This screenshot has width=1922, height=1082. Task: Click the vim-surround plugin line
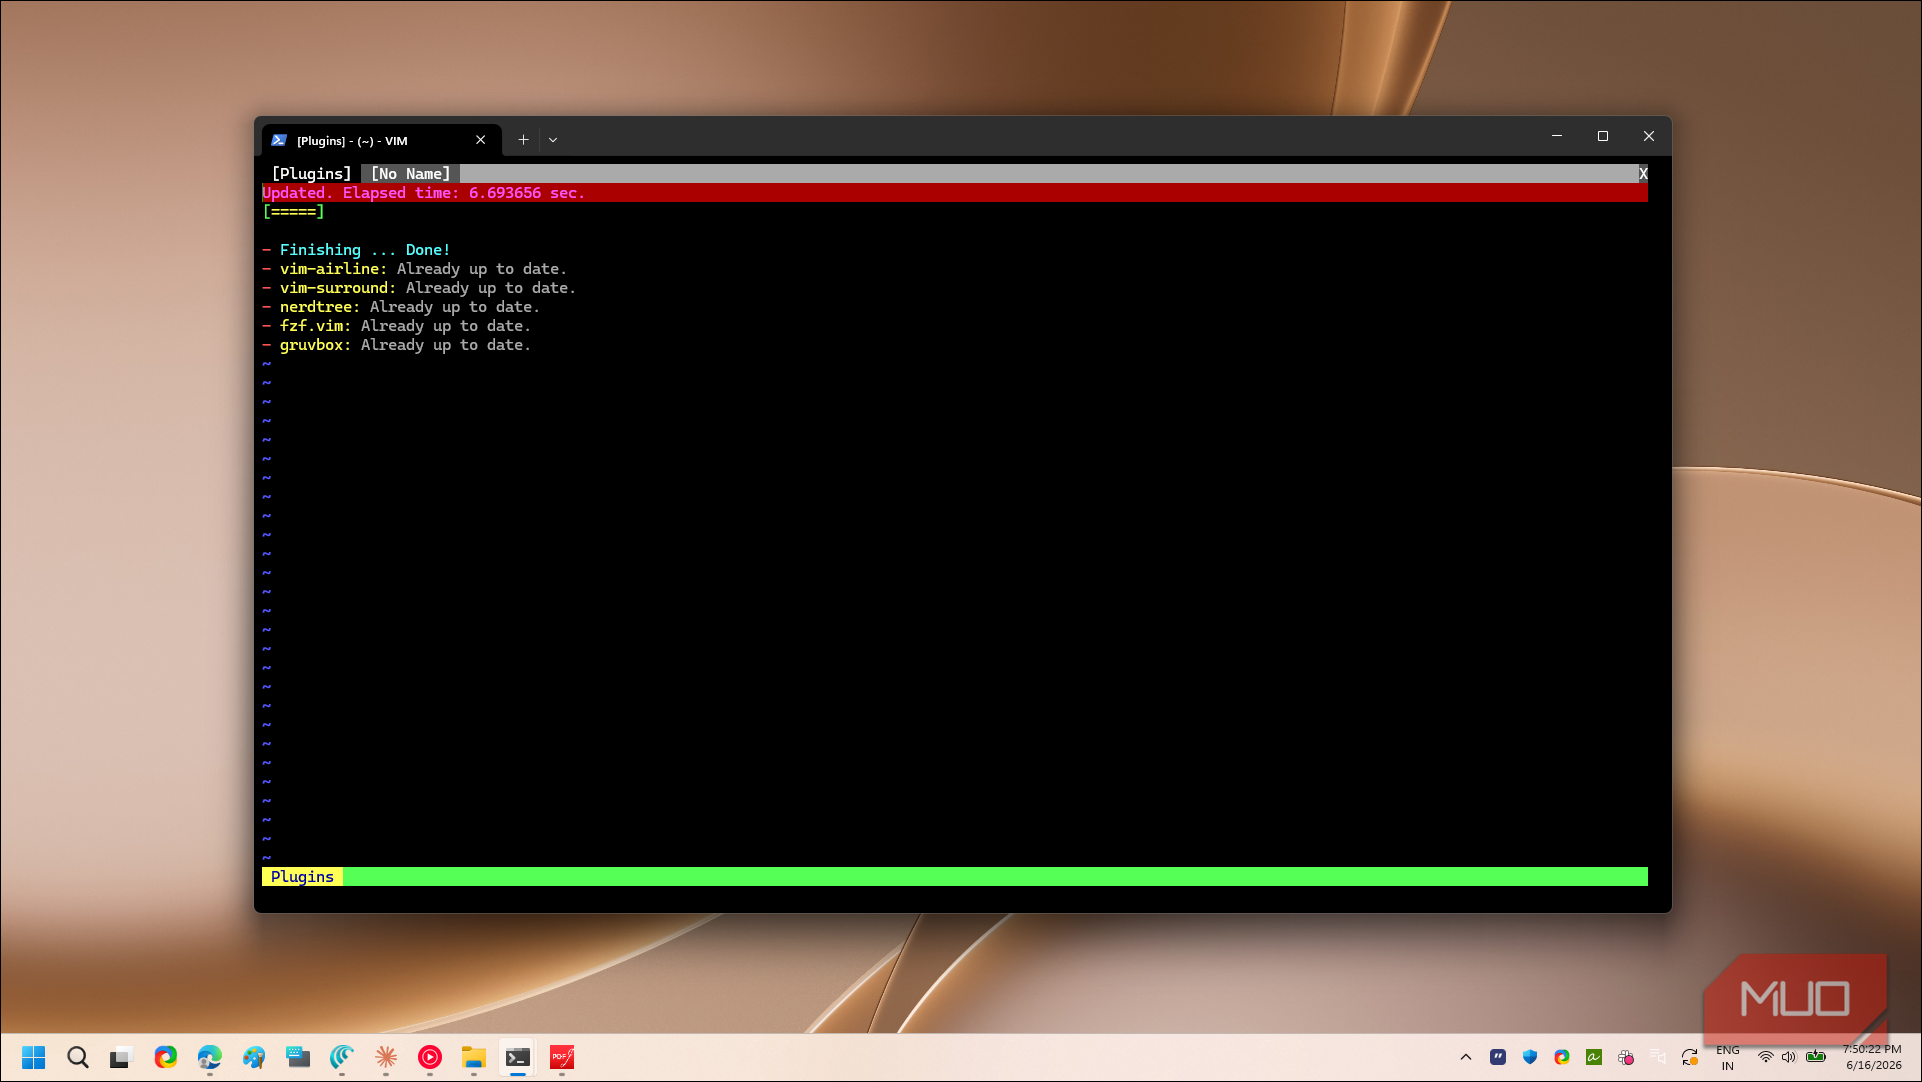coord(419,288)
